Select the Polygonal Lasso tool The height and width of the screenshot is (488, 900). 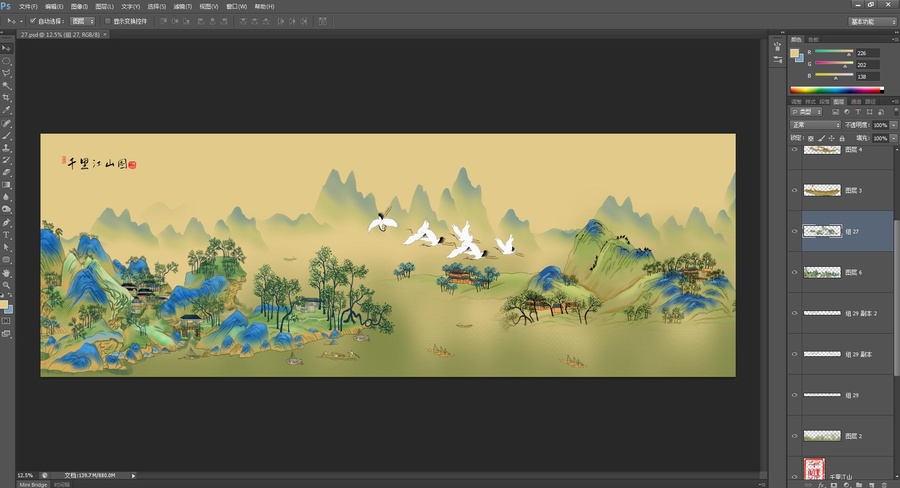pyautogui.click(x=6, y=73)
